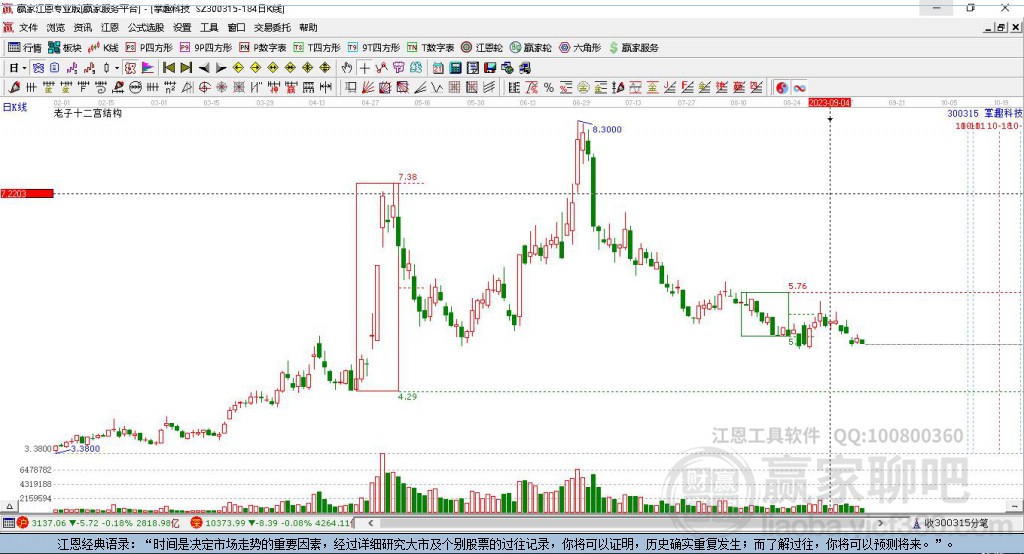The image size is (1024, 554).
Task: Open the P数字表 tool
Action: [263, 48]
